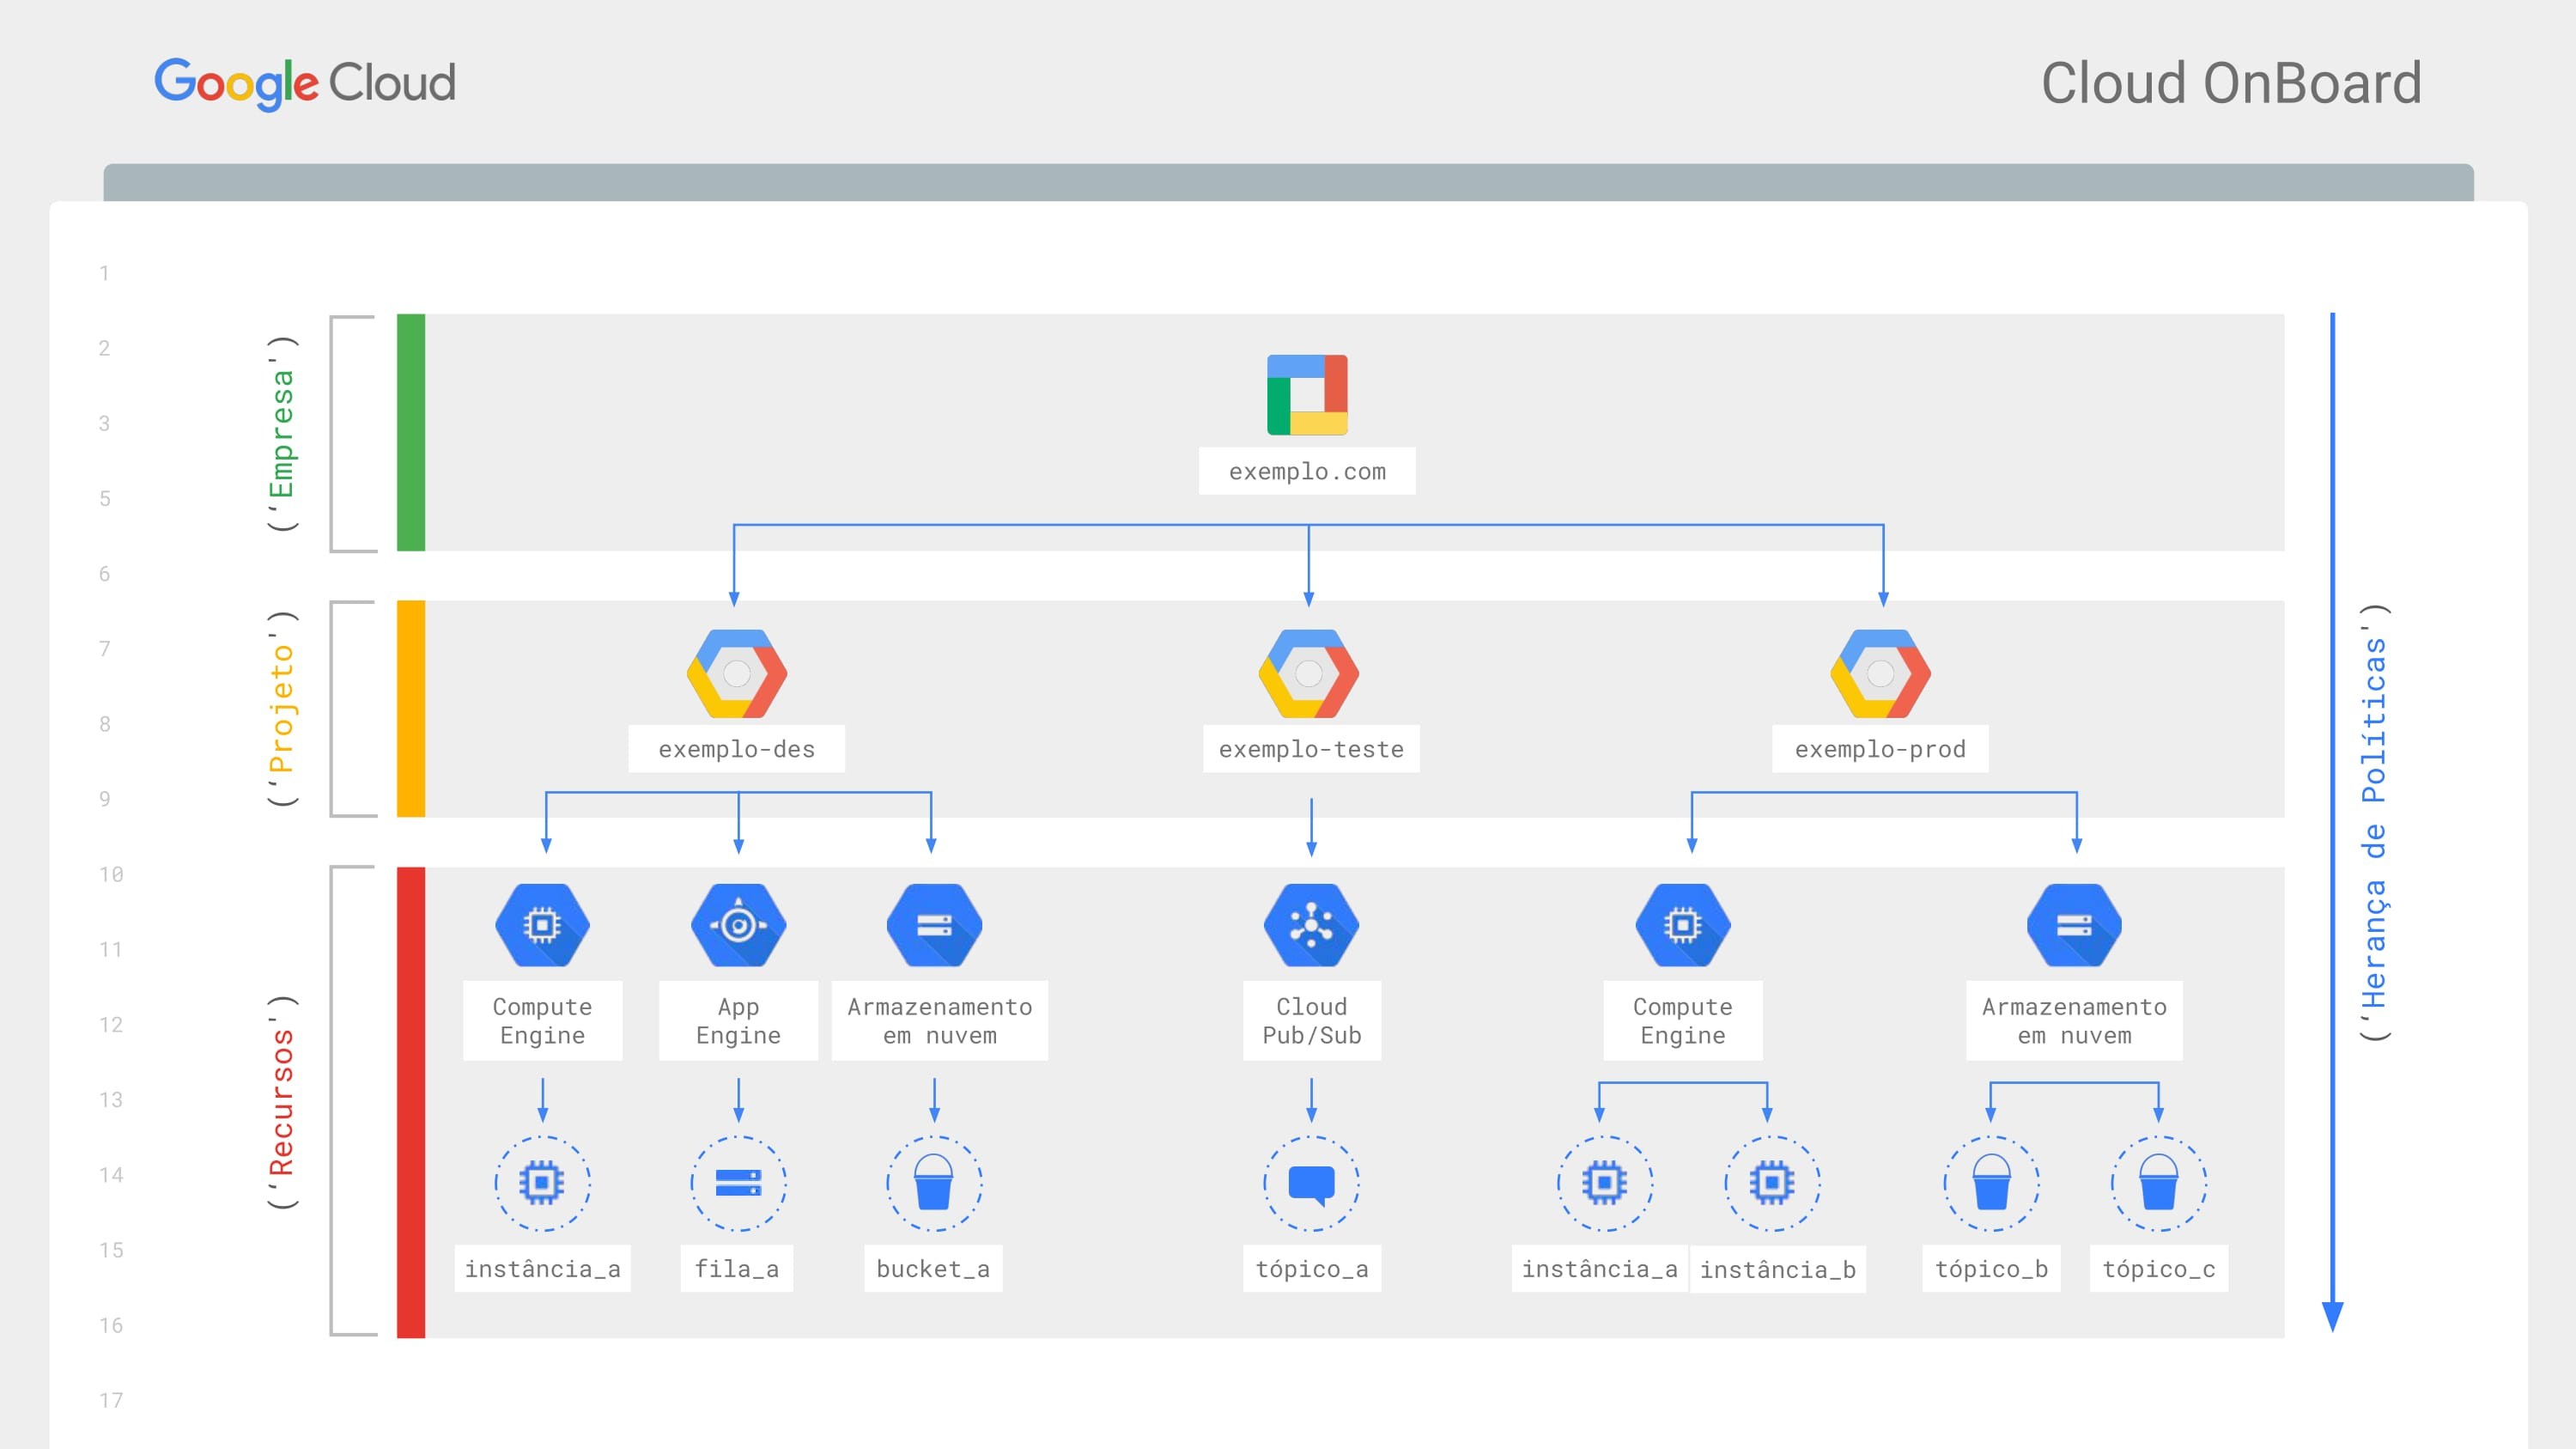Click the green Empresa color bar

coord(411,433)
